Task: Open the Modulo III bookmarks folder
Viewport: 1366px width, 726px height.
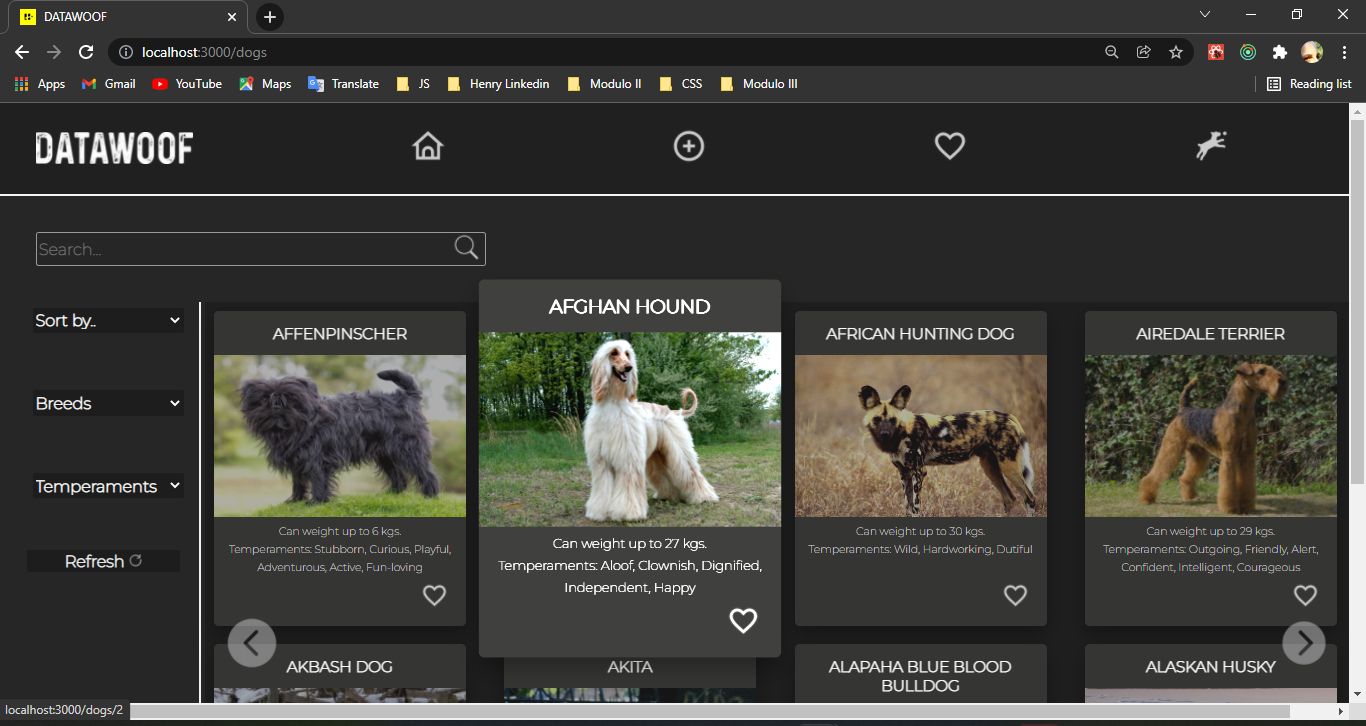Action: (759, 84)
